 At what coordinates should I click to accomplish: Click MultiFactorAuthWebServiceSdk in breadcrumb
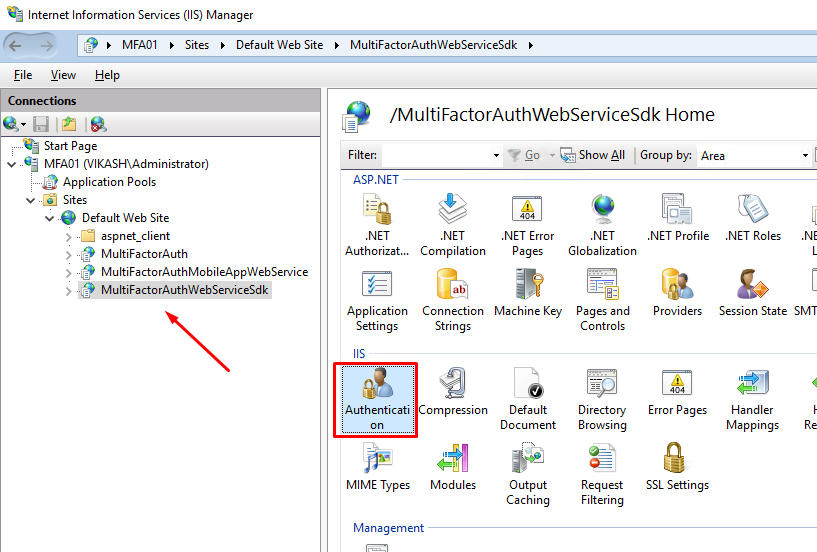(434, 45)
